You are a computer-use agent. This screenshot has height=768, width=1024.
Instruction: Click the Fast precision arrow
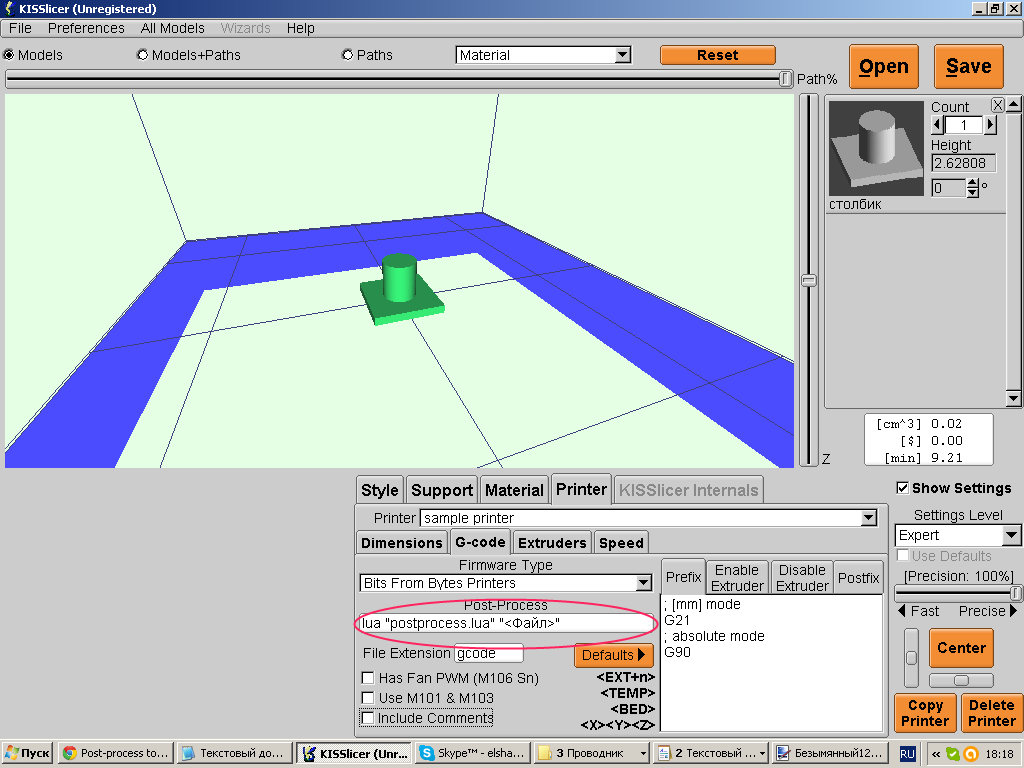click(903, 611)
